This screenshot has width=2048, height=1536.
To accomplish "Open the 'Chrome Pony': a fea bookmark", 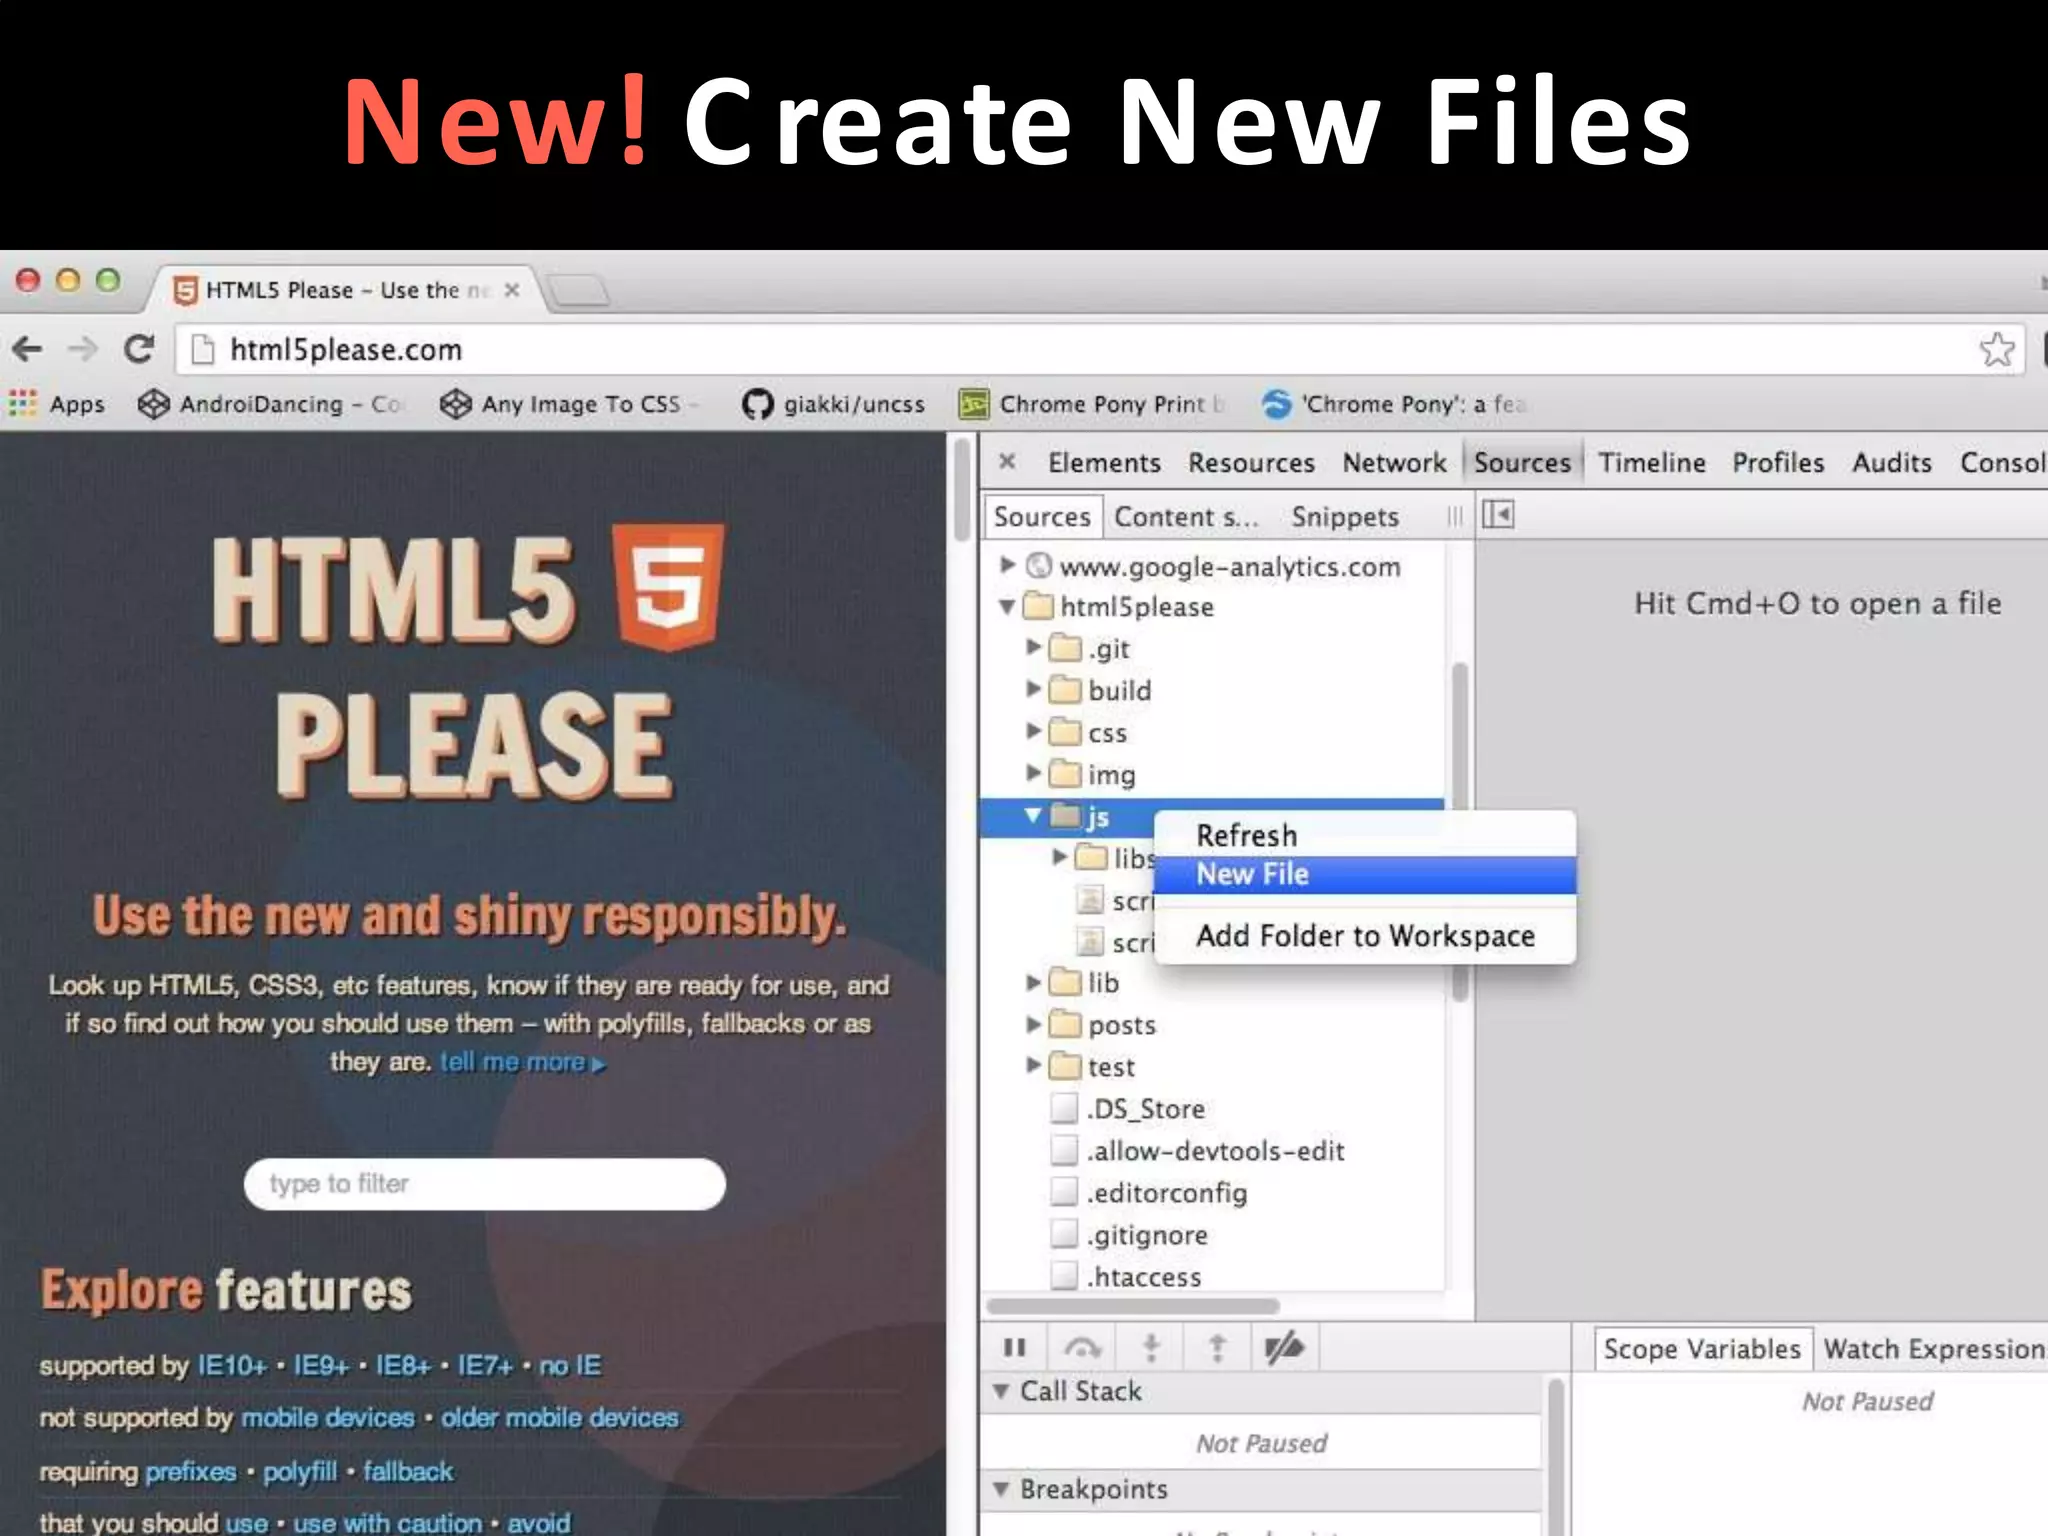I will click(x=1394, y=404).
